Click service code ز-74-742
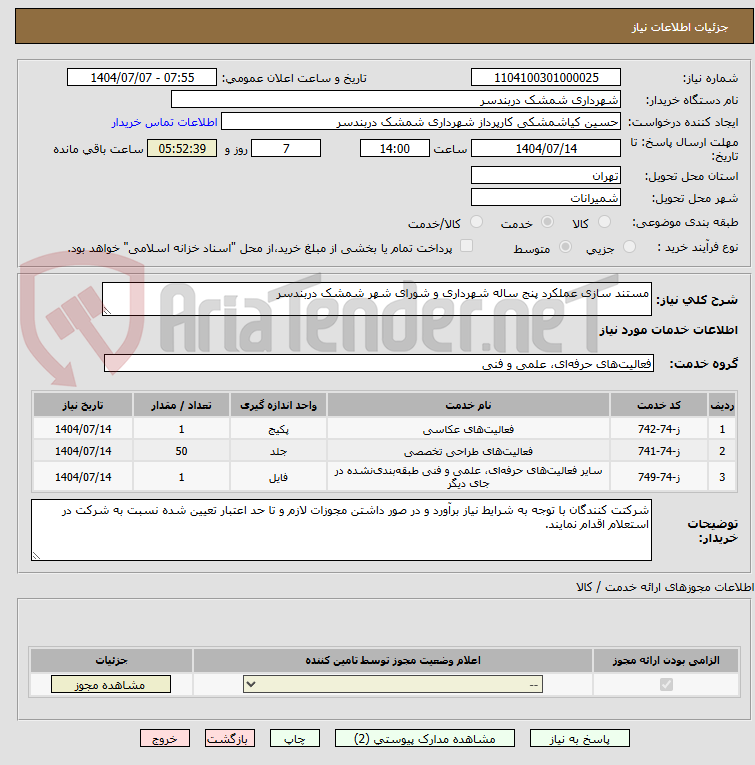The height and width of the screenshot is (765, 755). coord(658,429)
